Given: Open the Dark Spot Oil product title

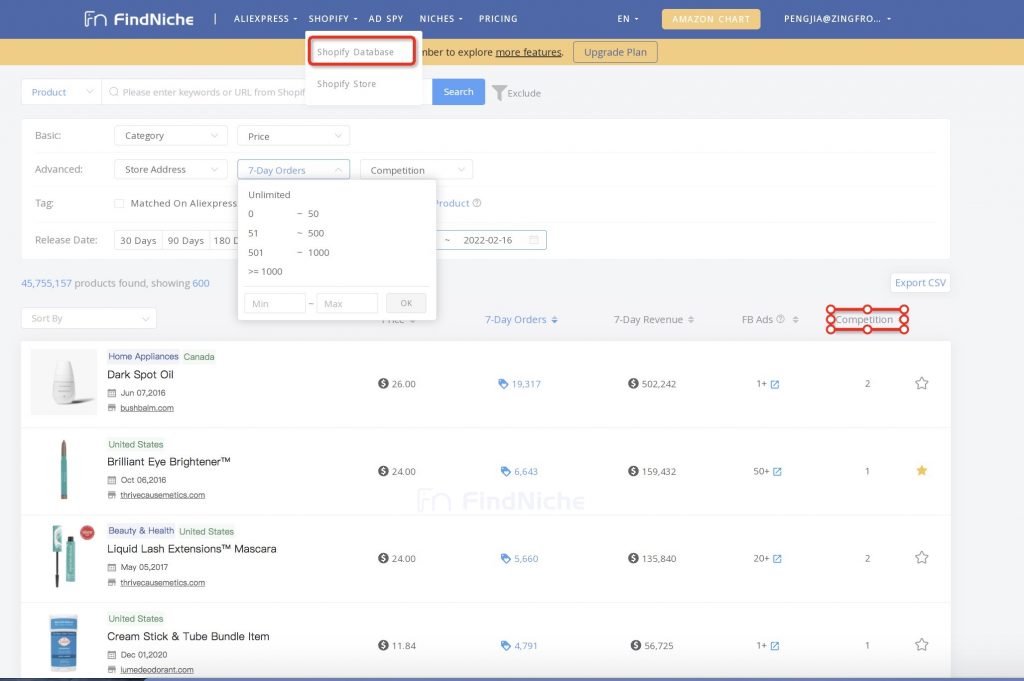Looking at the screenshot, I should (x=140, y=375).
